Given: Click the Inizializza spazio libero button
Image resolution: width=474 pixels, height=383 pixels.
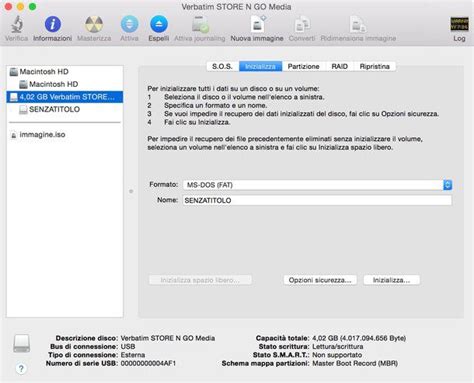Looking at the screenshot, I should (200, 280).
